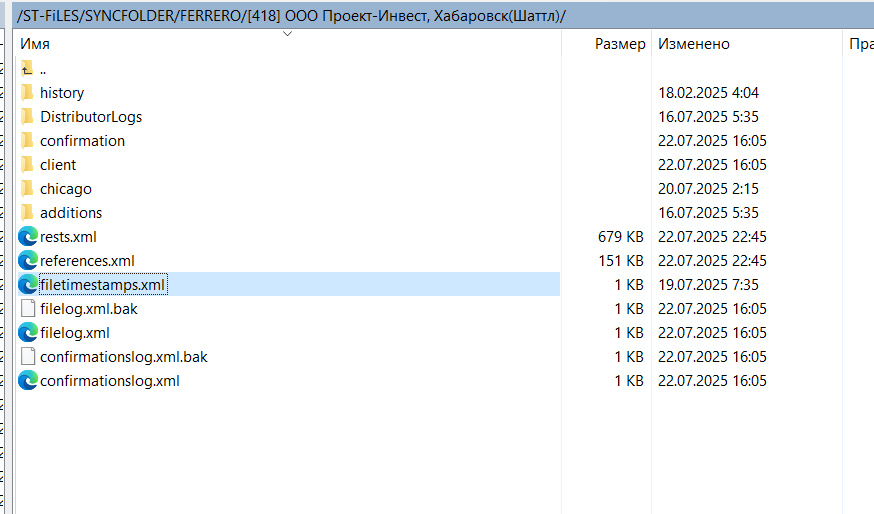Click the Edge icon beside filetimestamps.xml
874x514 pixels.
pos(28,284)
